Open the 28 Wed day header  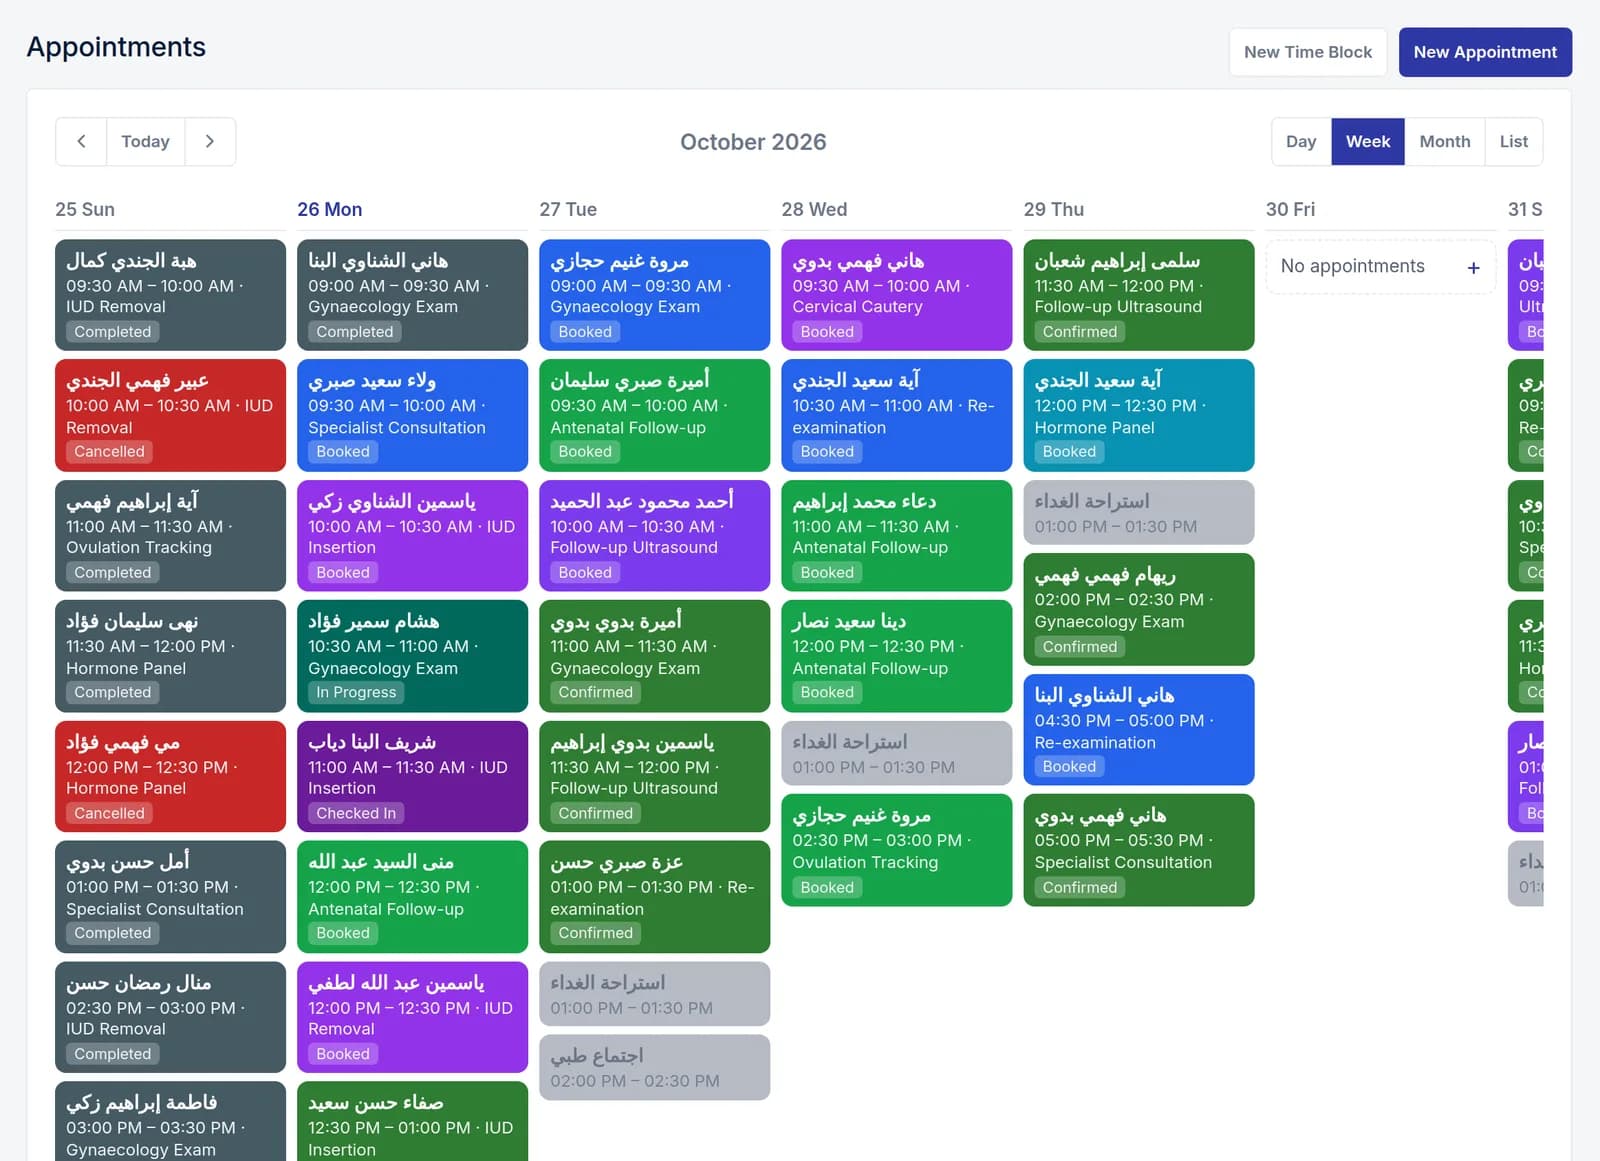pos(814,209)
